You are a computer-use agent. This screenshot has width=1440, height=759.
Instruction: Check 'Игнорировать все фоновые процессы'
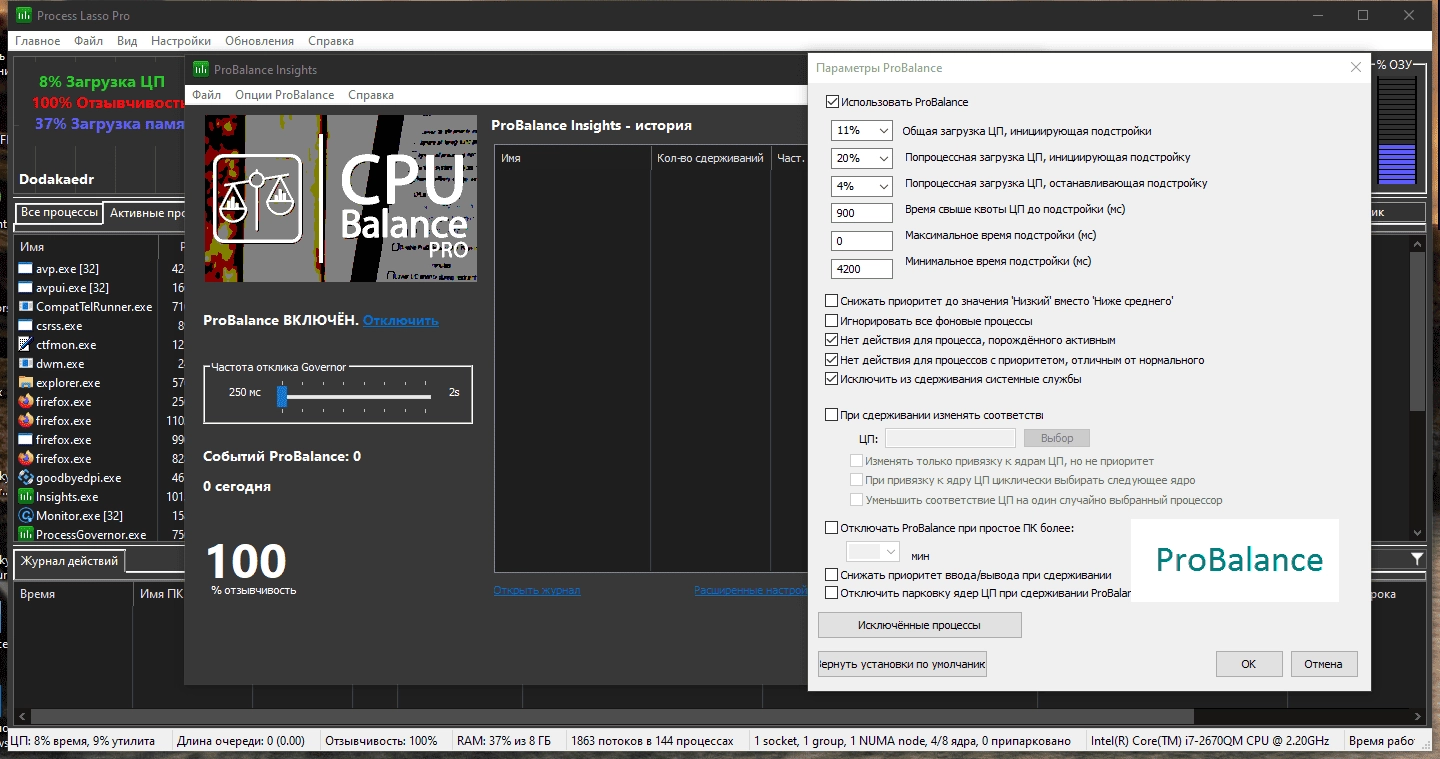click(x=832, y=321)
